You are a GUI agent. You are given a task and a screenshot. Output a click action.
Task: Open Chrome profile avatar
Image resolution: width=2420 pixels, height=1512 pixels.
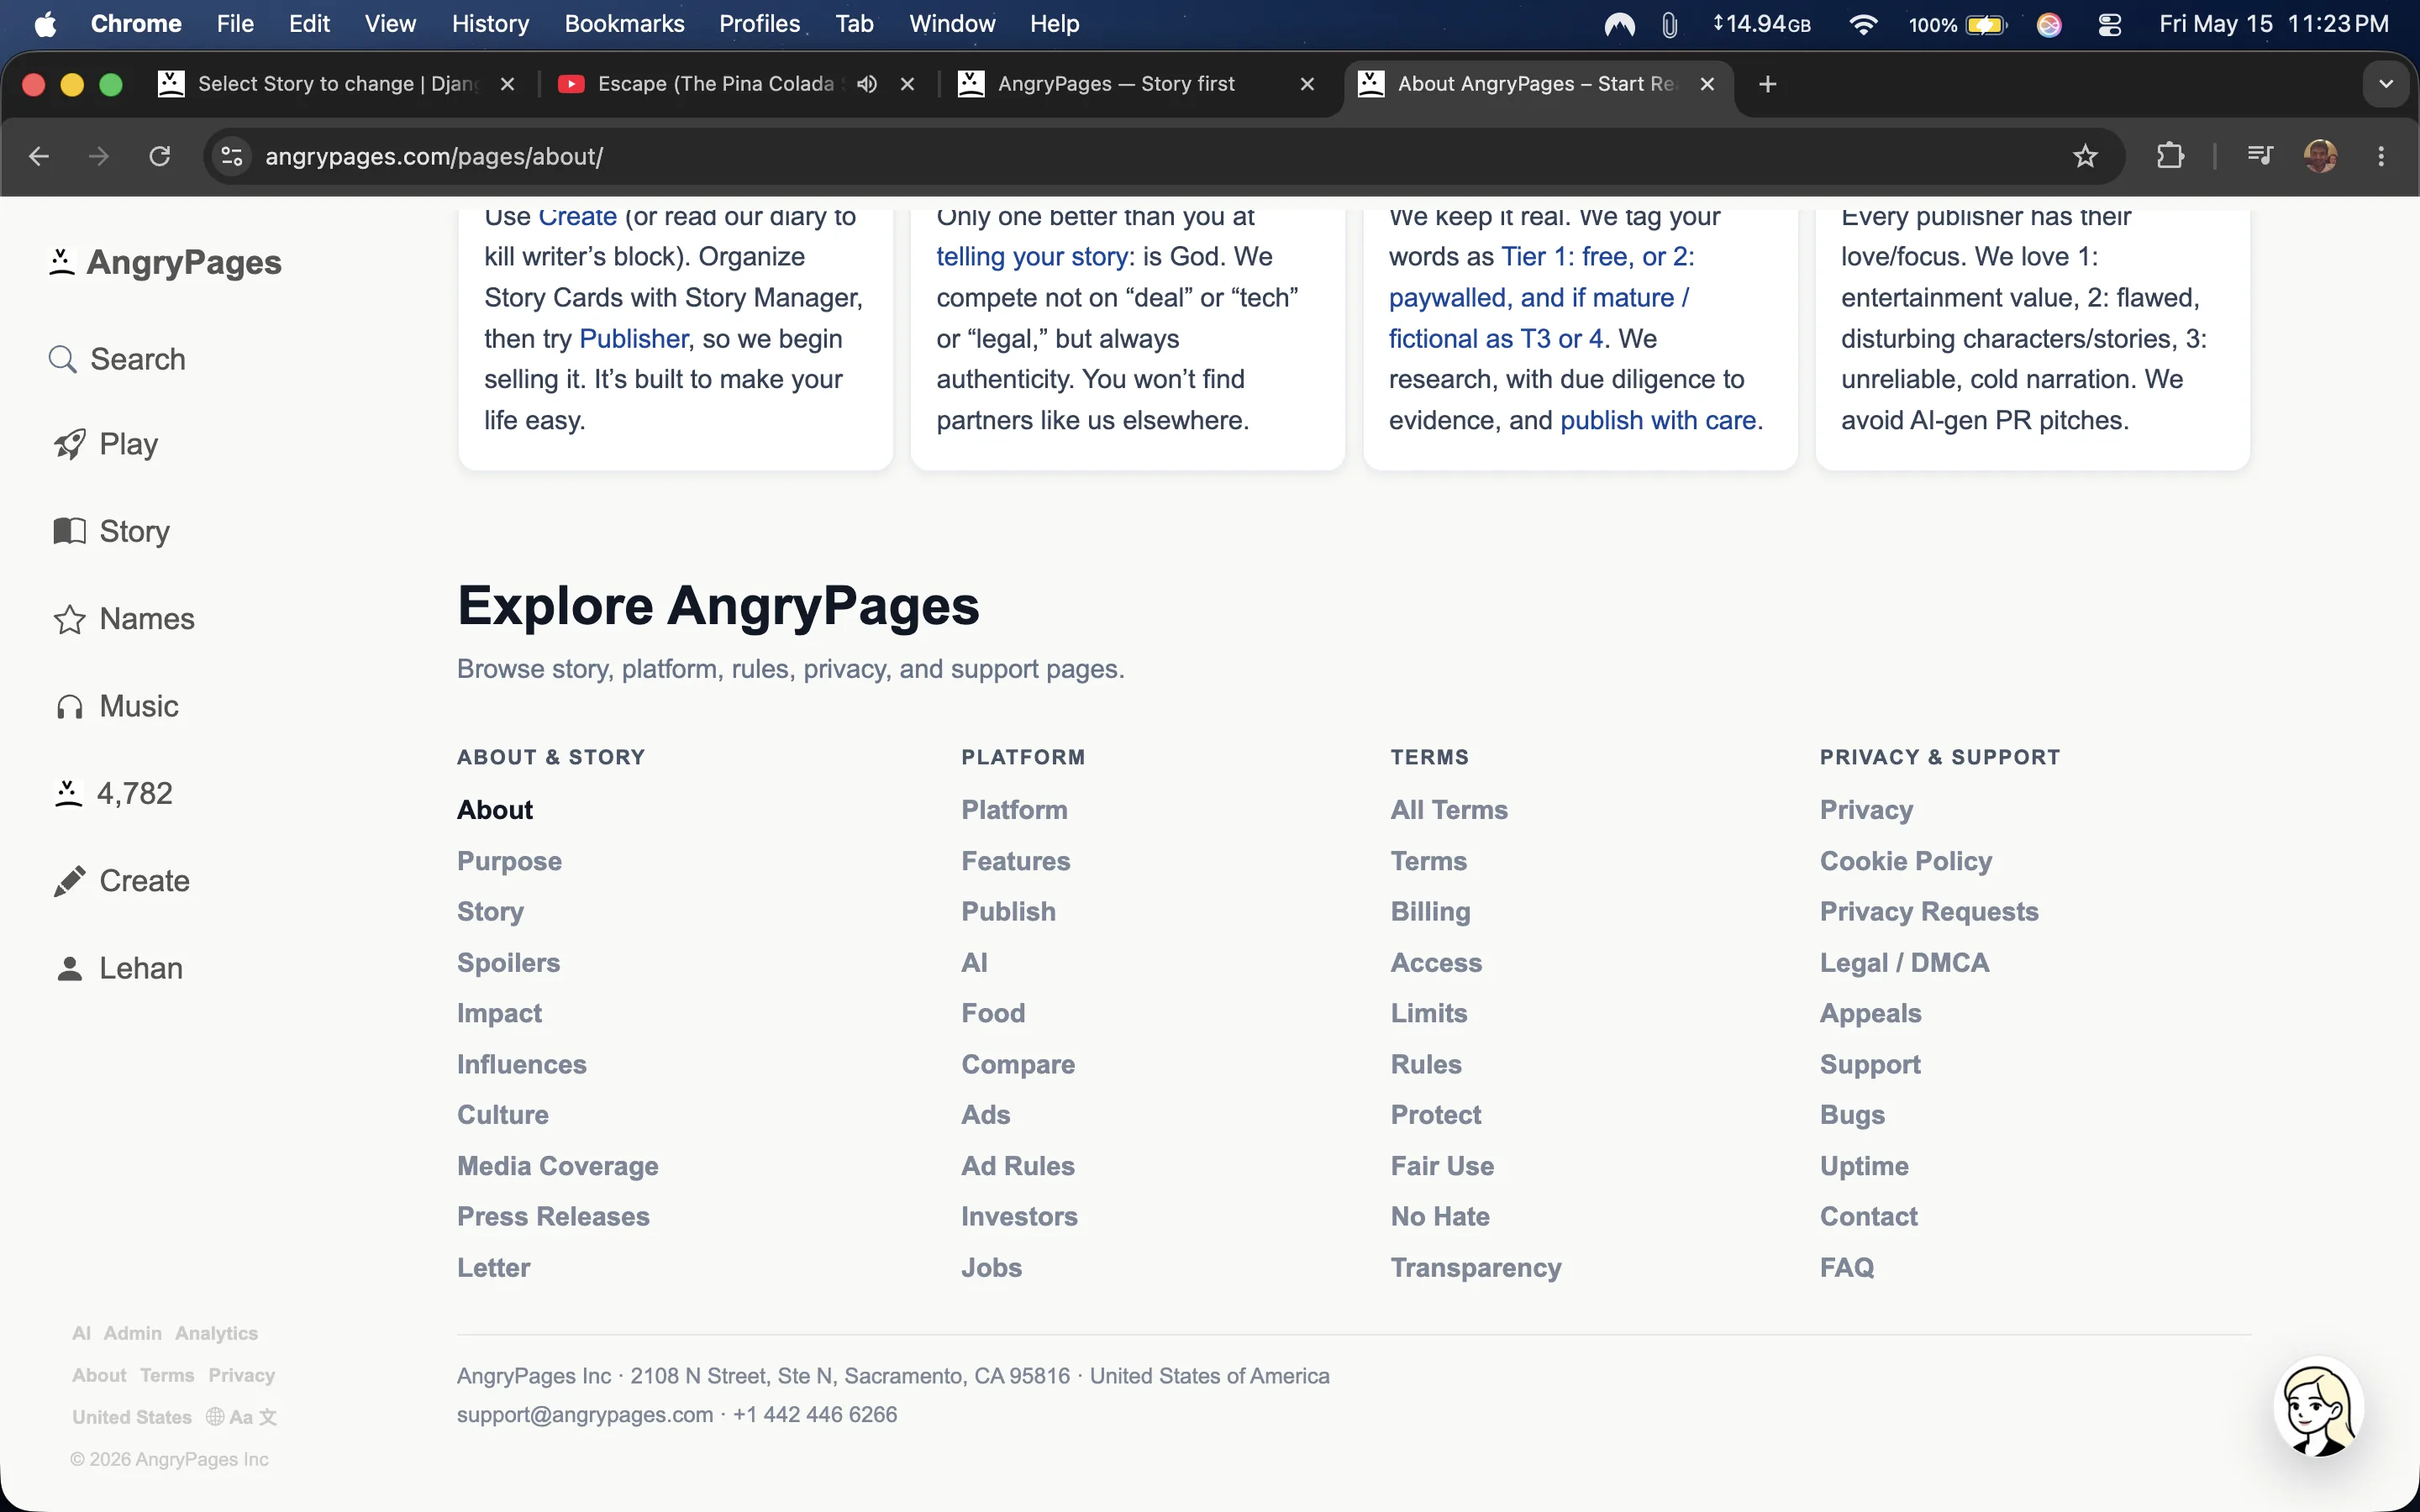point(2320,156)
